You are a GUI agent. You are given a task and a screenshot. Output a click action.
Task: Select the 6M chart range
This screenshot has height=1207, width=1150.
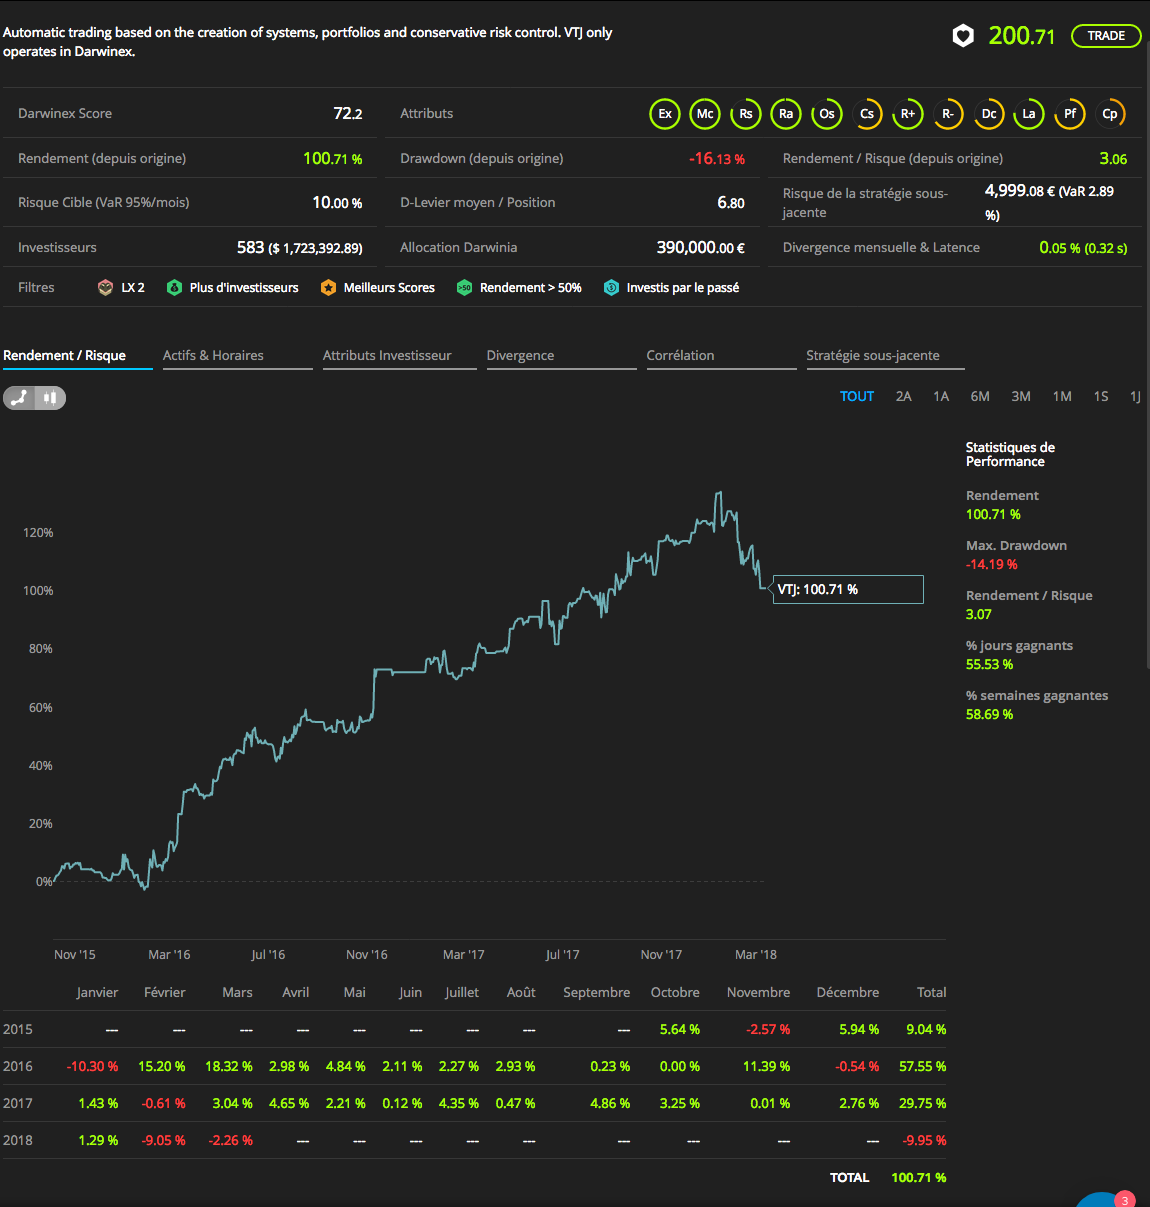(x=980, y=397)
